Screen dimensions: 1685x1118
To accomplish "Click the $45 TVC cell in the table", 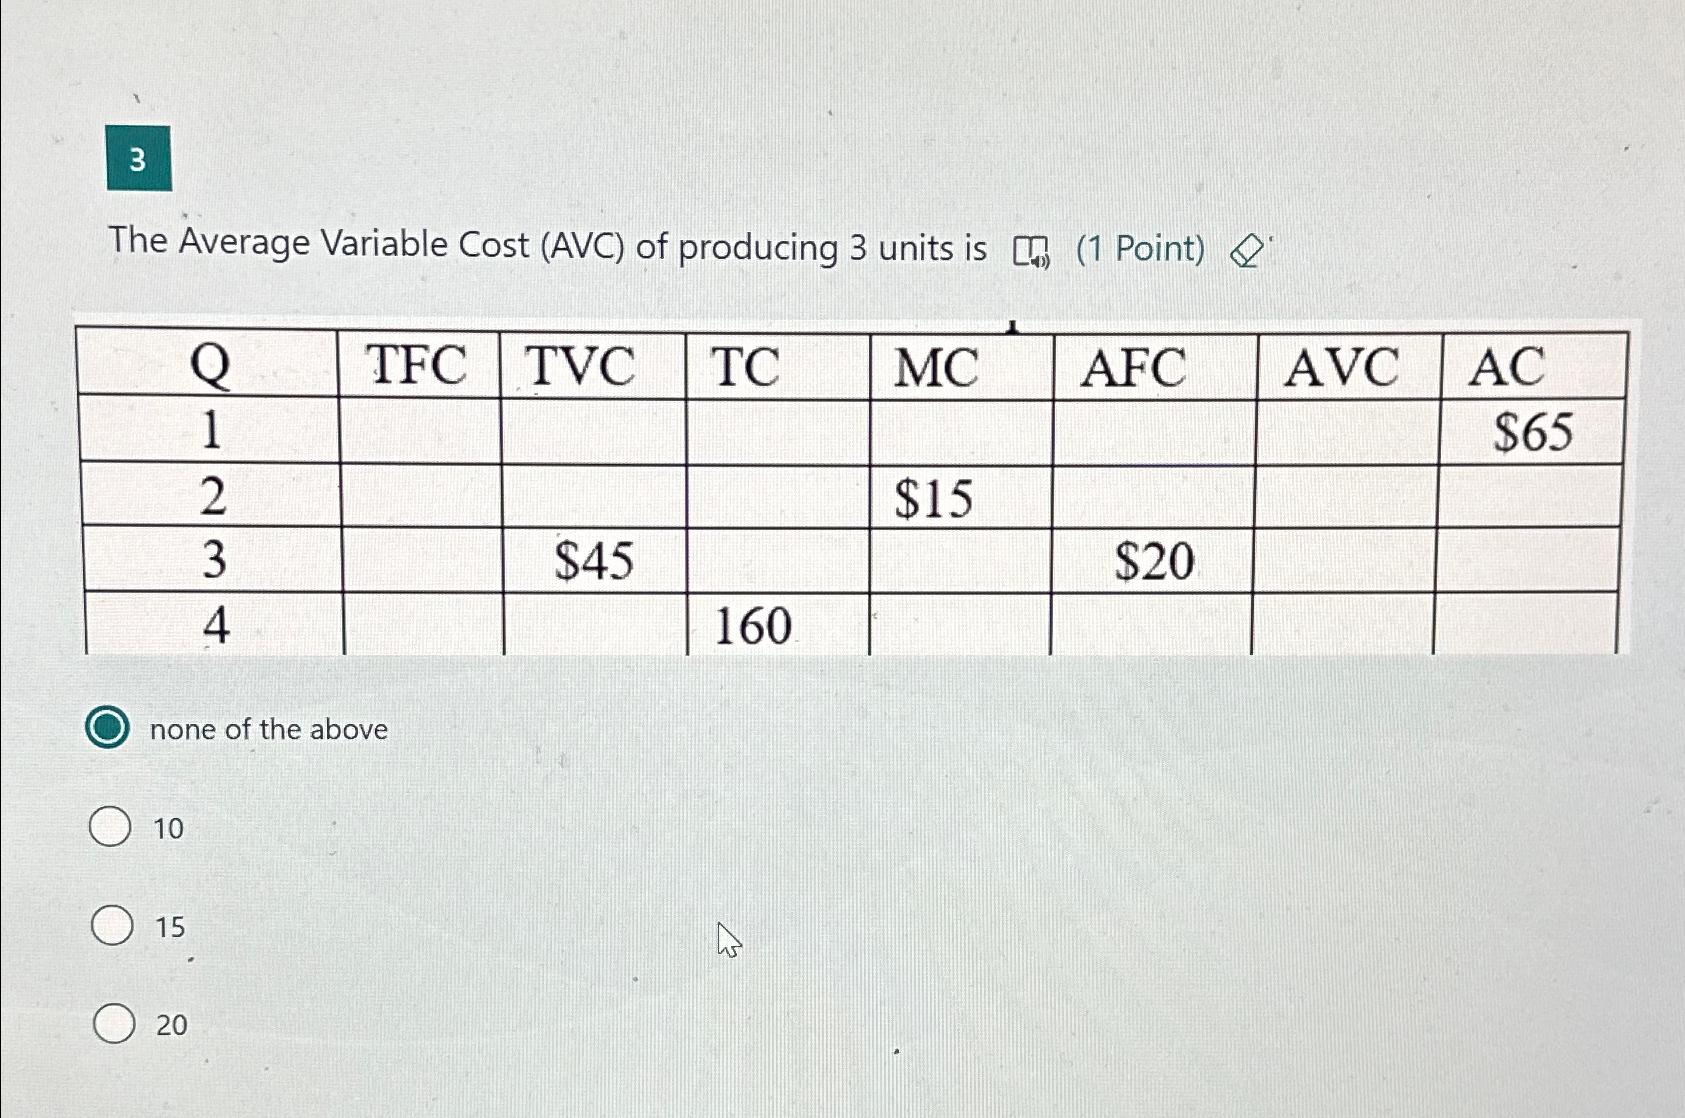I will [595, 562].
